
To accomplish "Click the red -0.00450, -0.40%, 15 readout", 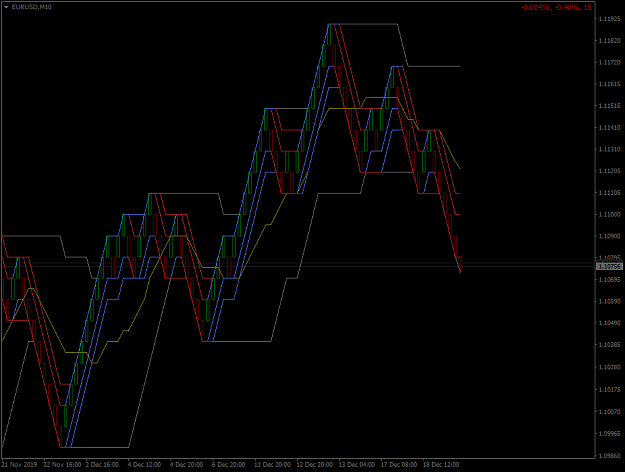I will pos(556,7).
